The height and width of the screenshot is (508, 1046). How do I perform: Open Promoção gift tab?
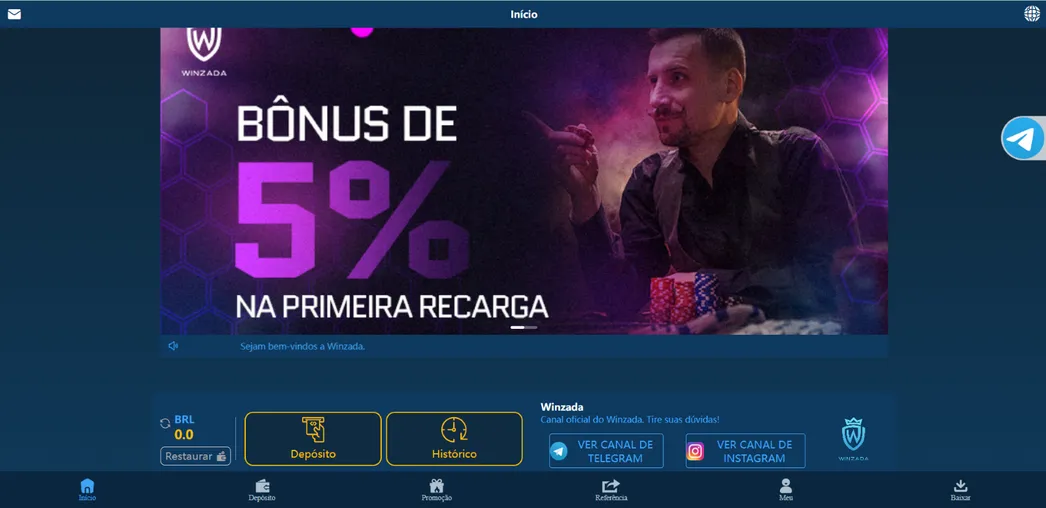pyautogui.click(x=437, y=490)
